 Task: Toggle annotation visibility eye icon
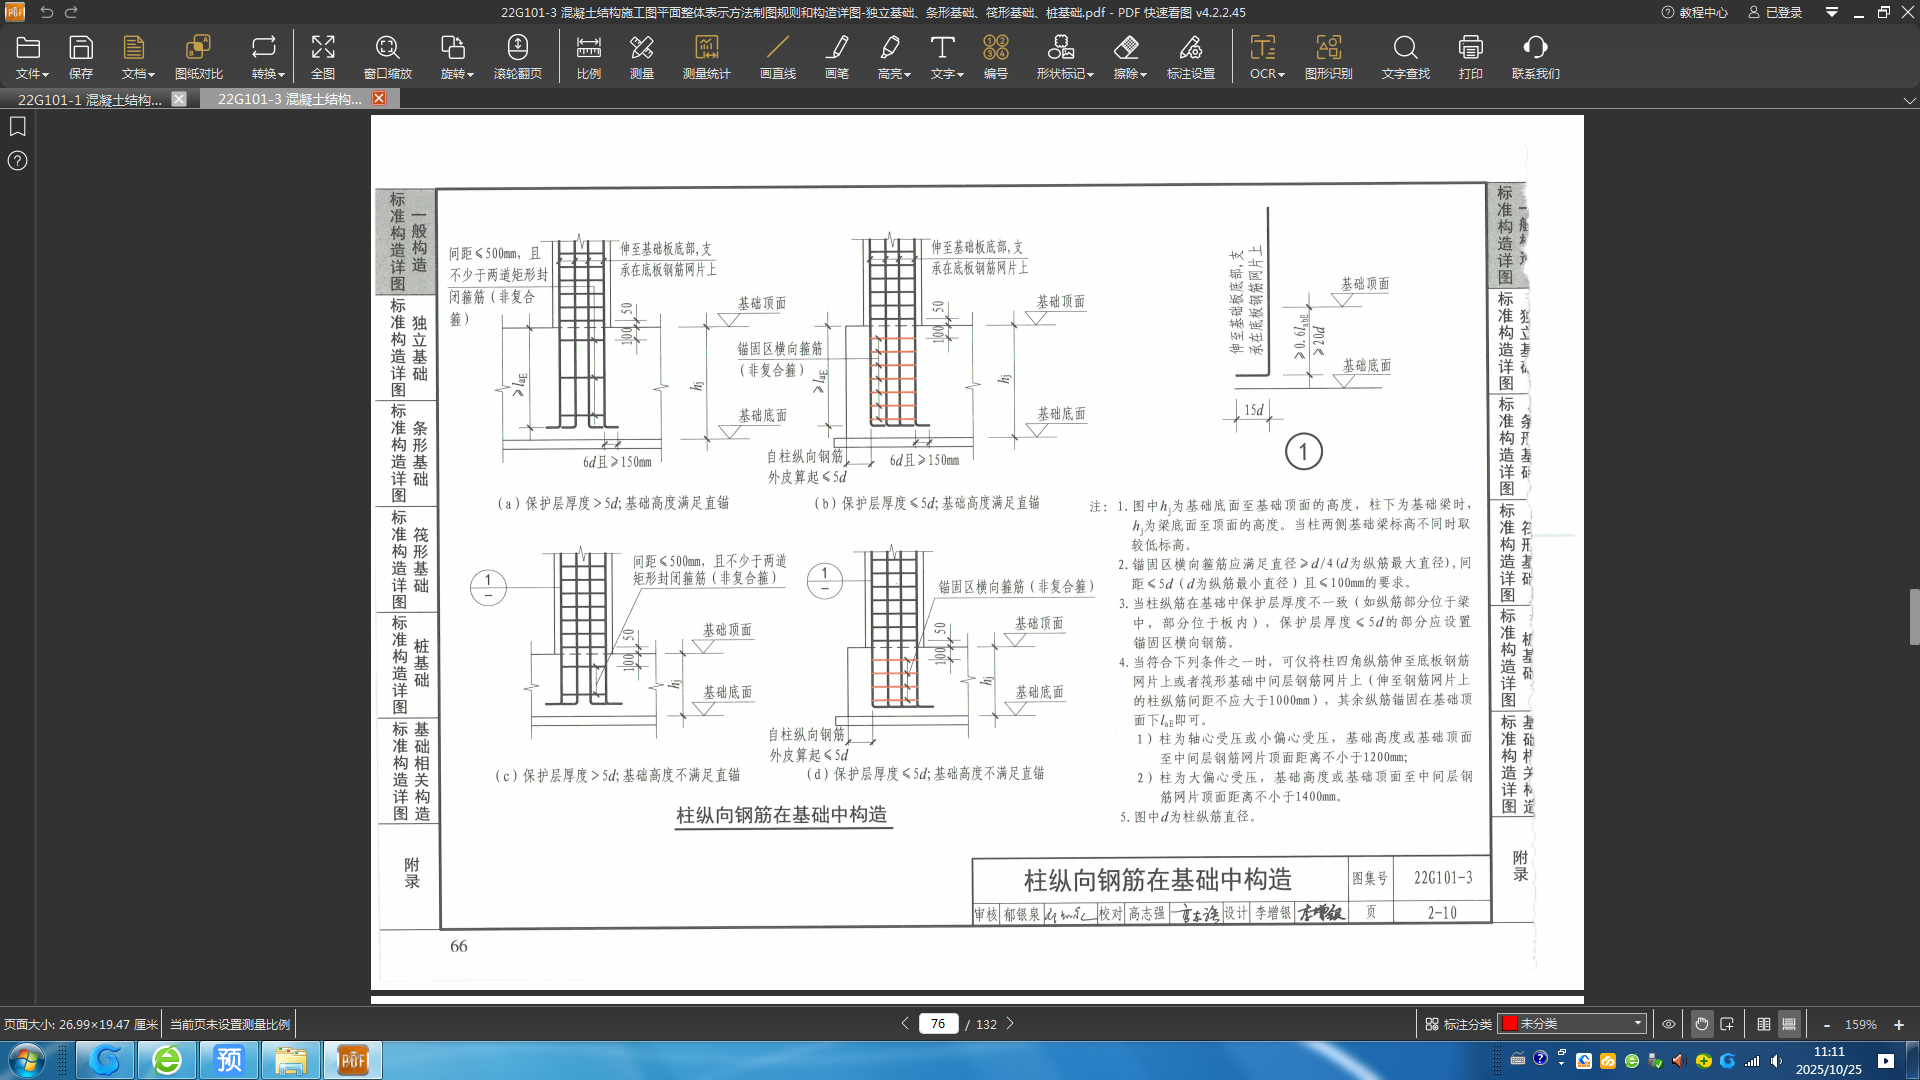[x=1668, y=1024]
